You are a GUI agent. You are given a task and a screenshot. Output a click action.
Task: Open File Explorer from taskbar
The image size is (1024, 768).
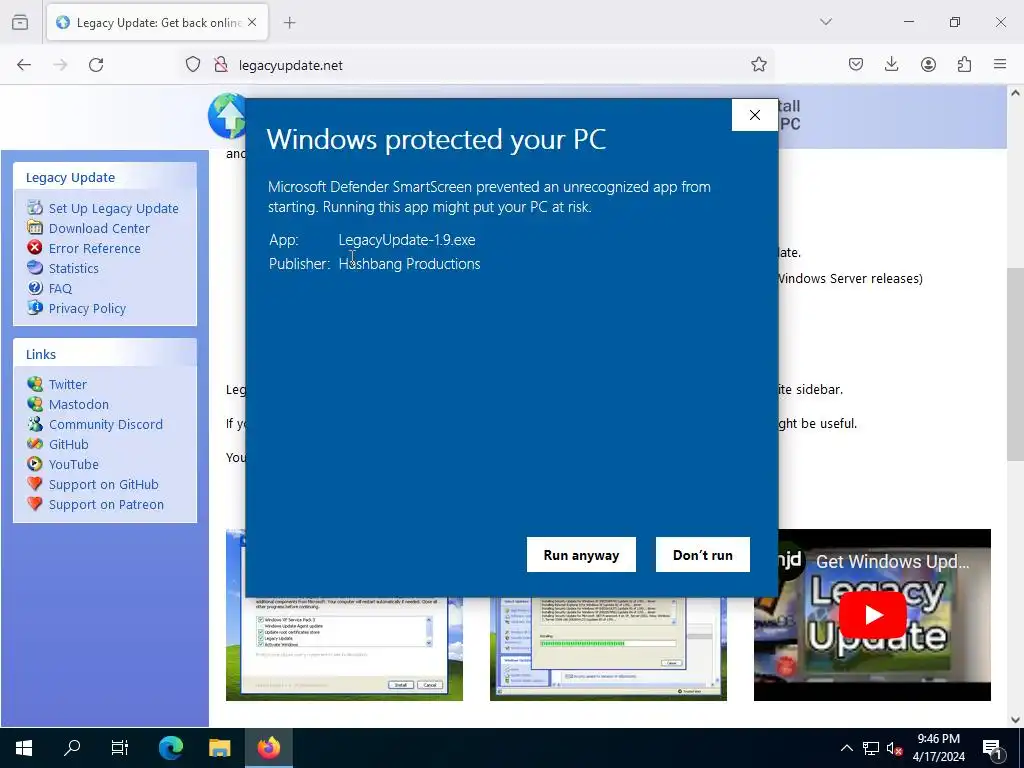pyautogui.click(x=219, y=748)
